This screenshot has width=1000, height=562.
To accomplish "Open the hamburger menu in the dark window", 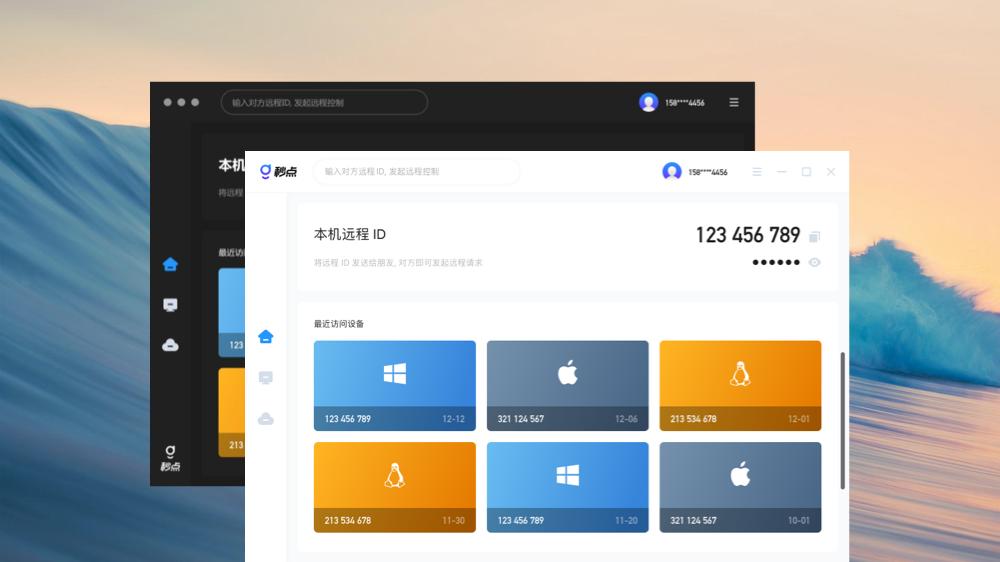I will coord(734,102).
